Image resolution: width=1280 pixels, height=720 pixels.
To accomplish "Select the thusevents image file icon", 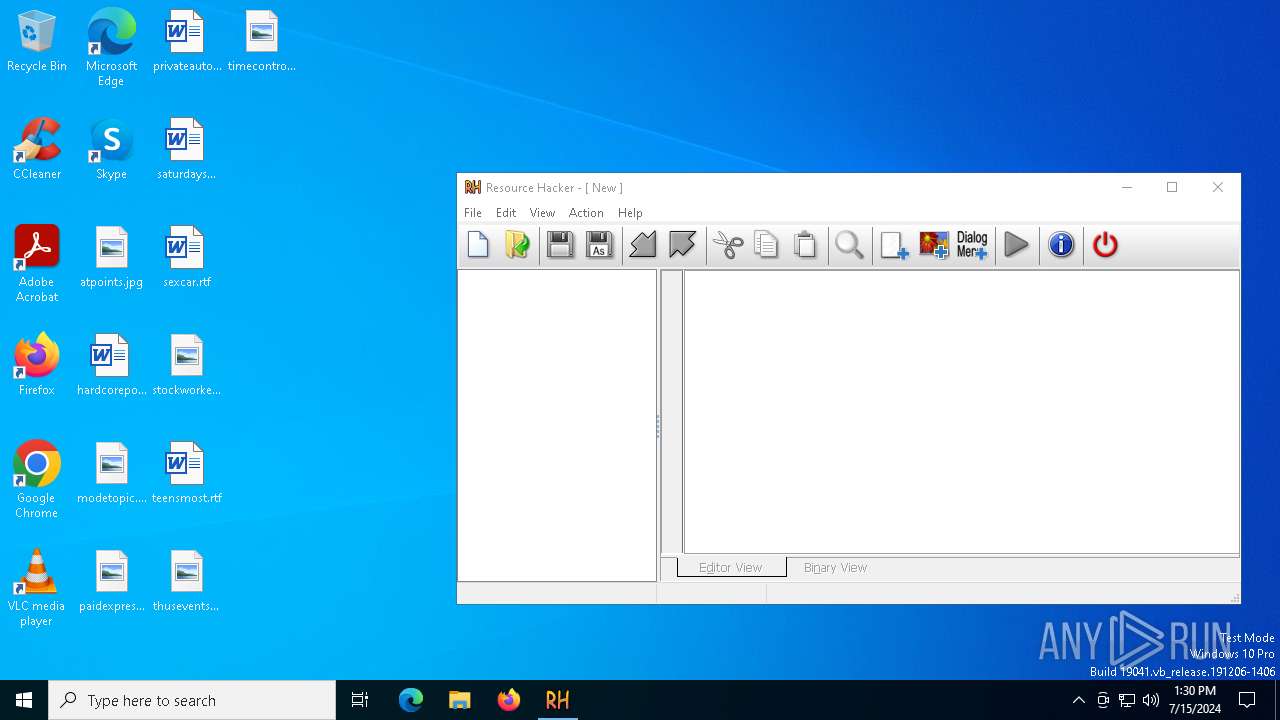I will pyautogui.click(x=186, y=582).
